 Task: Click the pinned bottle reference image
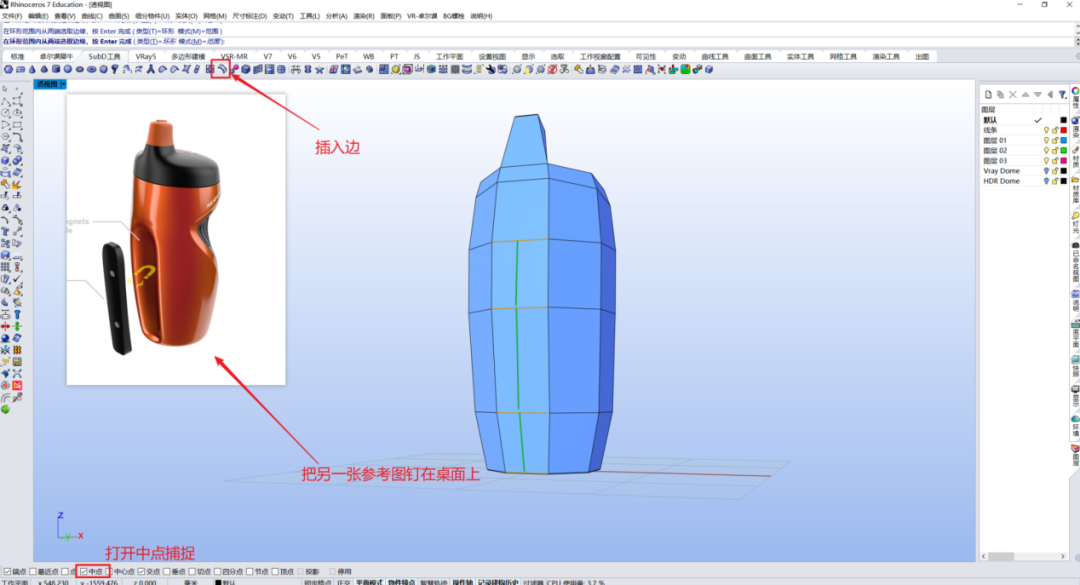click(x=176, y=239)
